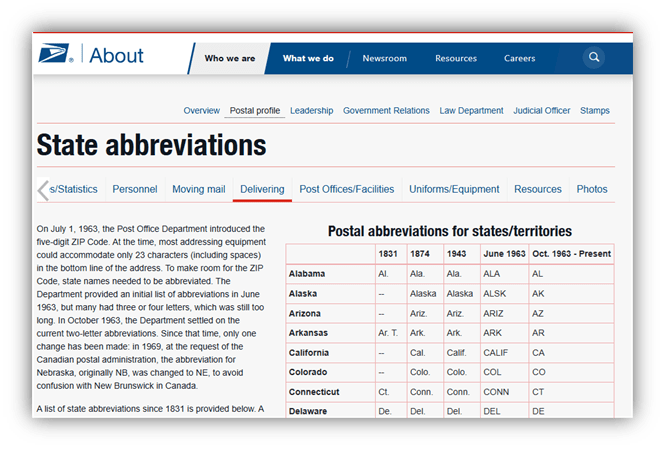Viewport: 665px width, 450px height.
Task: Open the blue bar Resources menu
Action: 456,59
